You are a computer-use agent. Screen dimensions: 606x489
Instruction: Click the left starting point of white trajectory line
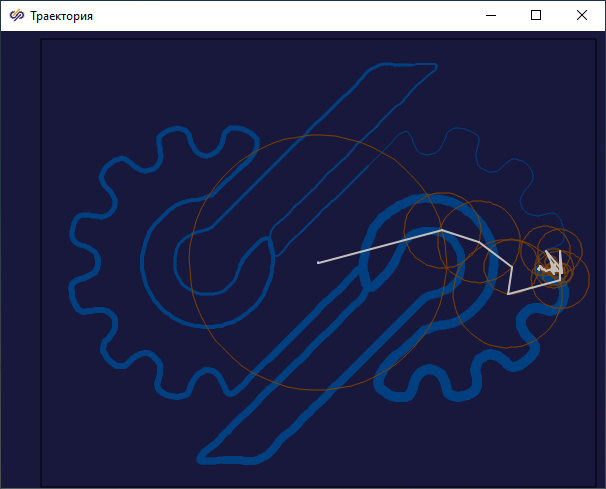(318, 263)
